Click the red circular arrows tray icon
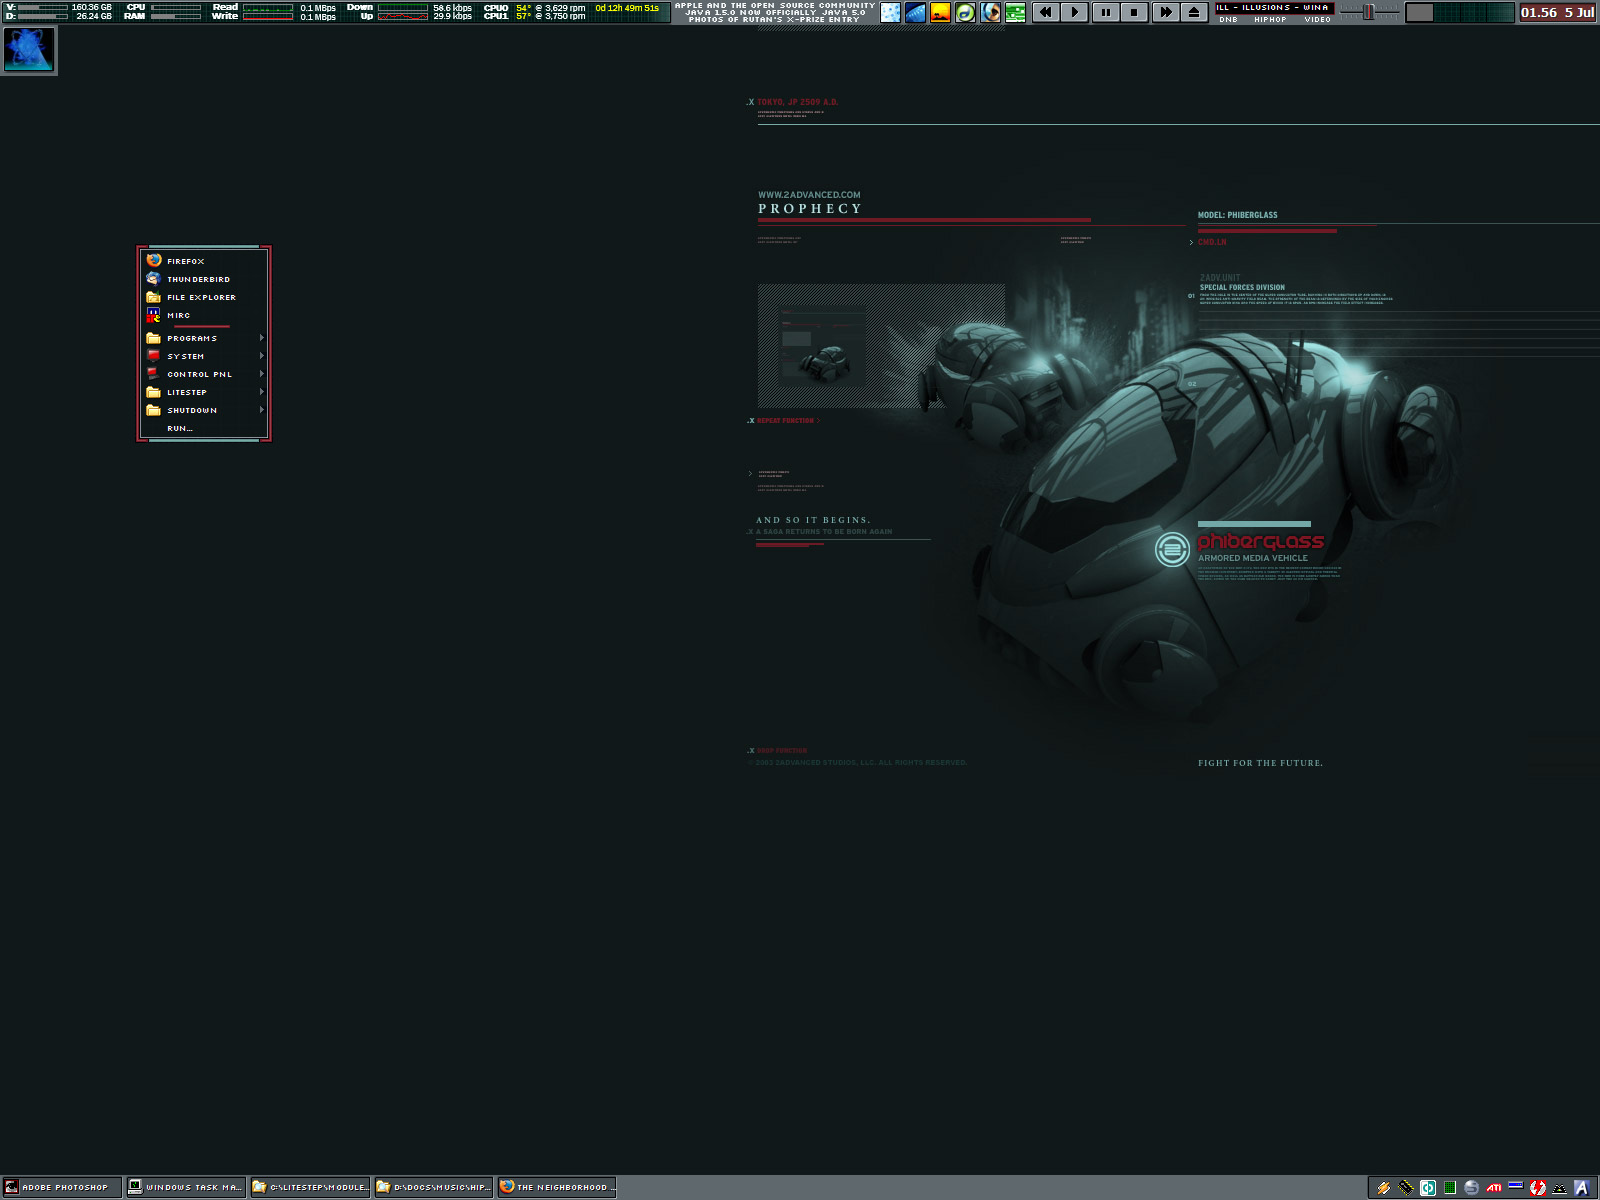The width and height of the screenshot is (1600, 1200). (x=1538, y=1188)
